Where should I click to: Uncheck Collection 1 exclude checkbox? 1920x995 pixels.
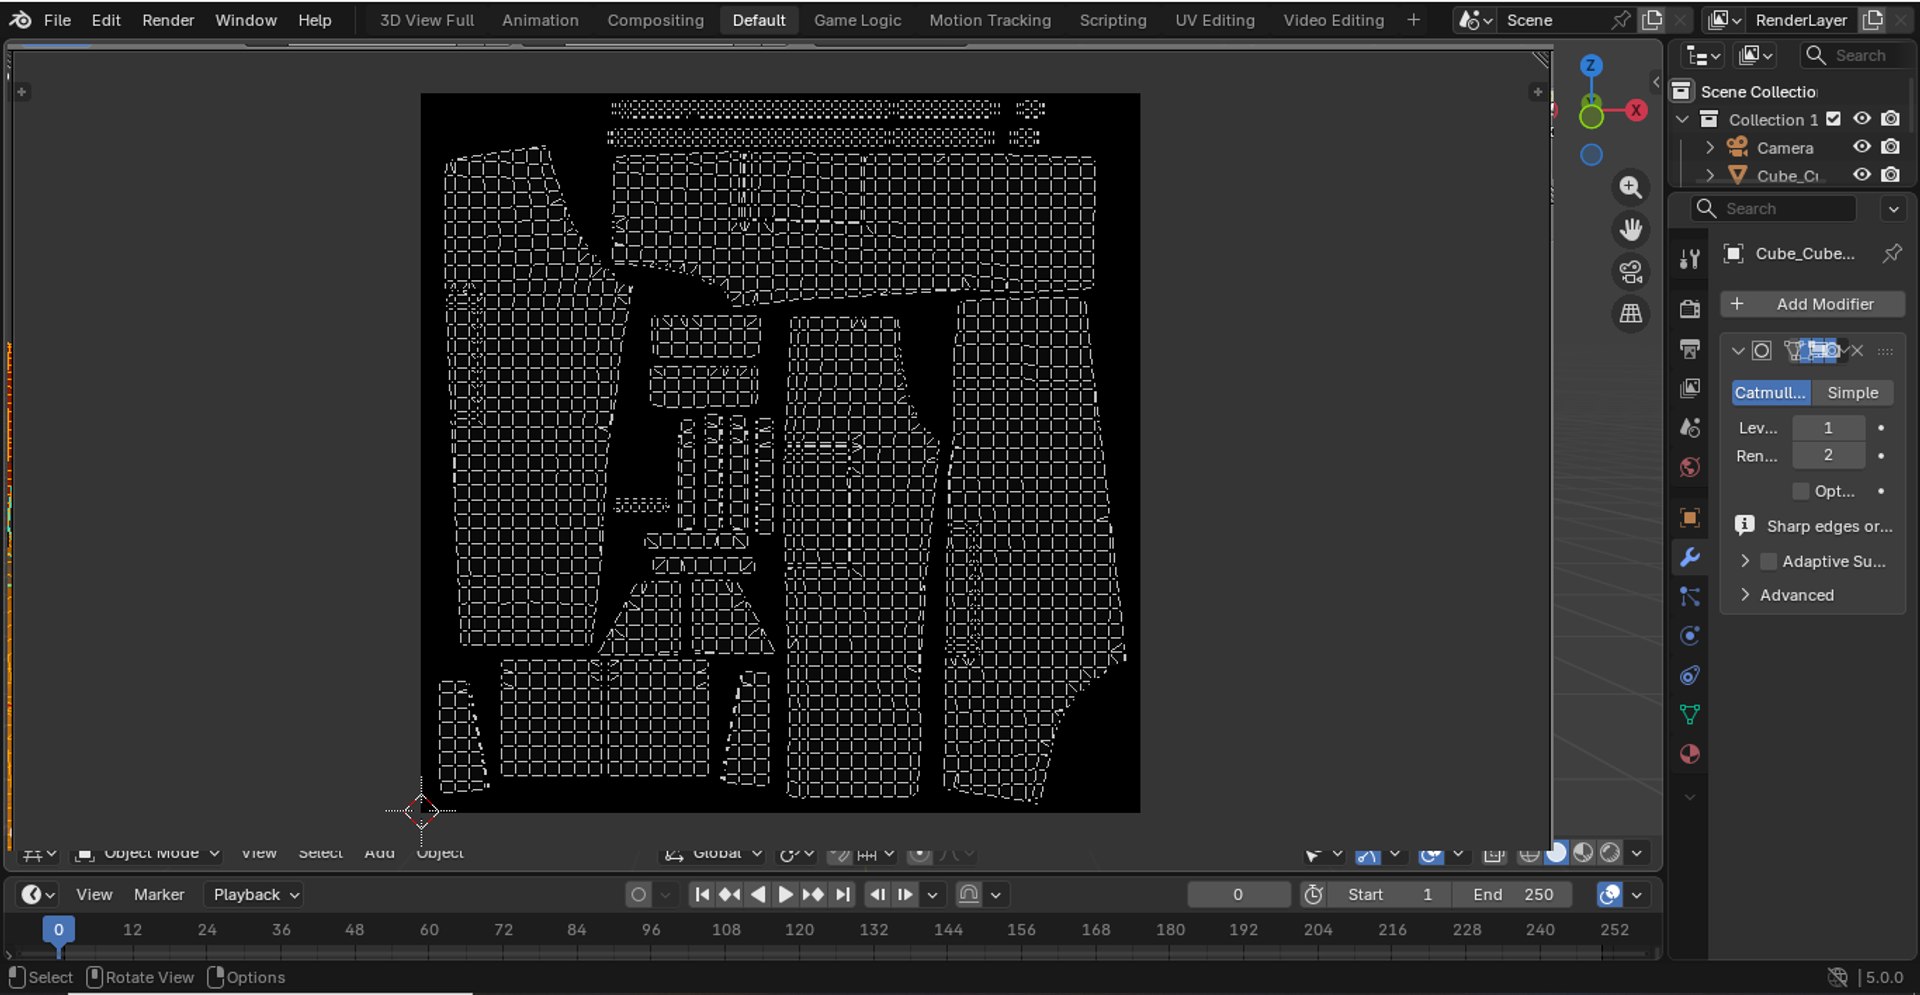coord(1833,118)
